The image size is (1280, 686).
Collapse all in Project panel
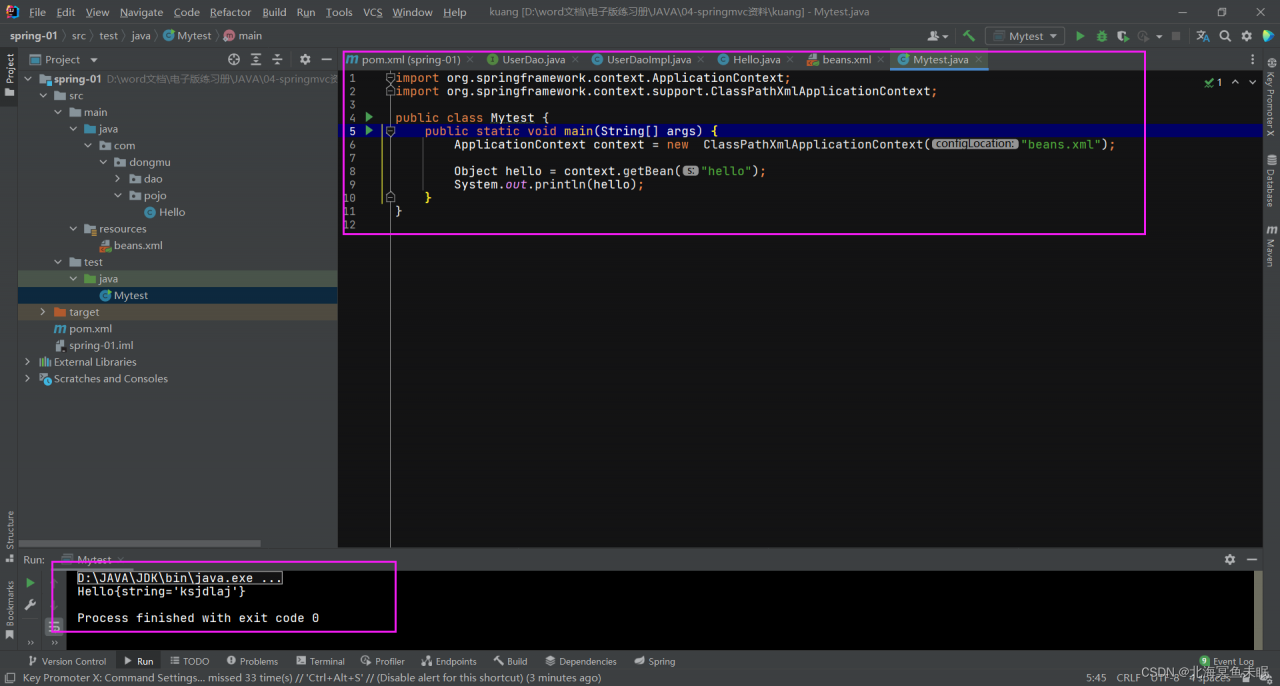pos(277,60)
